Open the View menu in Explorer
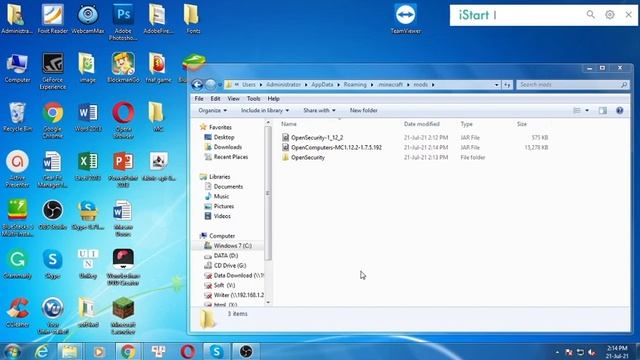The width and height of the screenshot is (640, 360). click(233, 99)
